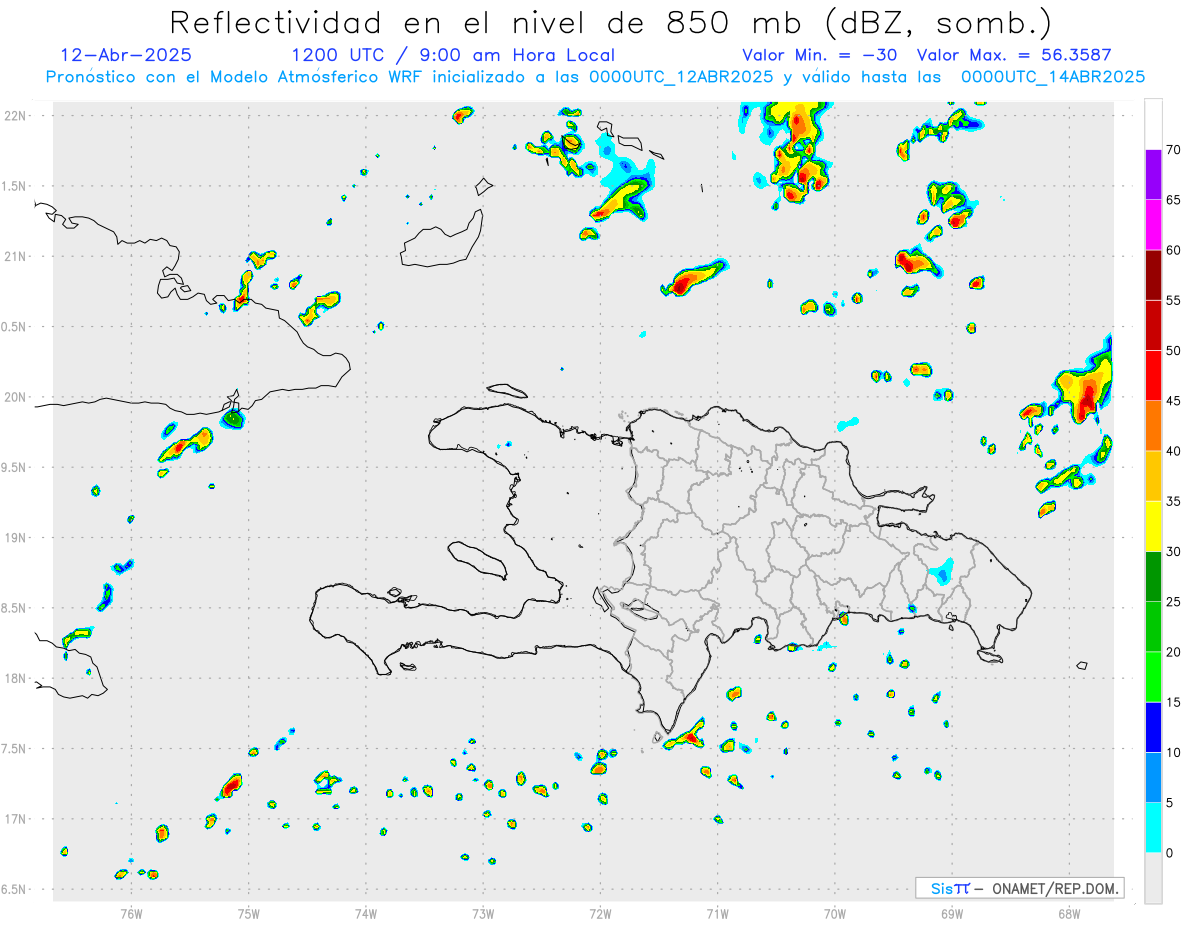The height and width of the screenshot is (927, 1200).
Task: Click the yellow 30–35 dBZ colorbar segment
Action: tap(1153, 526)
